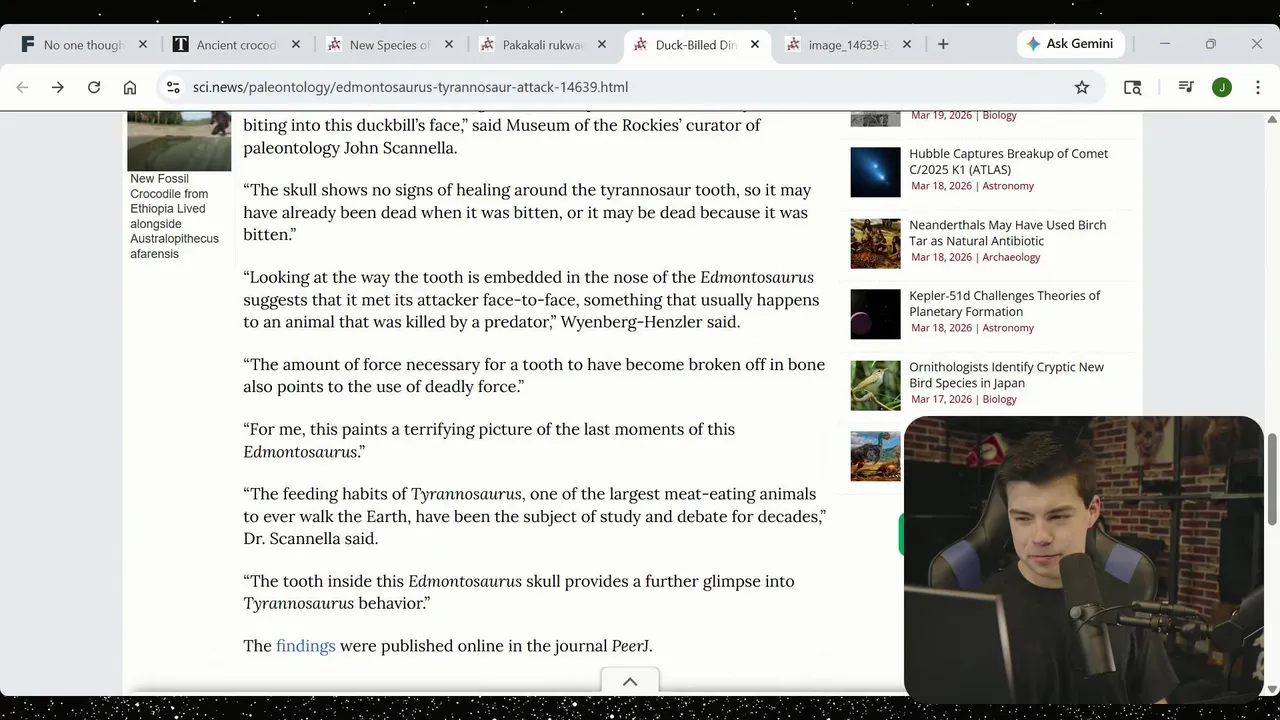Click the Ask Gemini button
The width and height of the screenshot is (1280, 720).
coord(1071,44)
